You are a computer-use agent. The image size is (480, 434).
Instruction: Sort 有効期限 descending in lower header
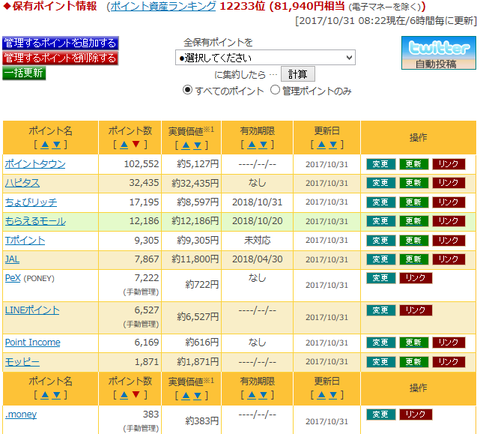pos(263,395)
